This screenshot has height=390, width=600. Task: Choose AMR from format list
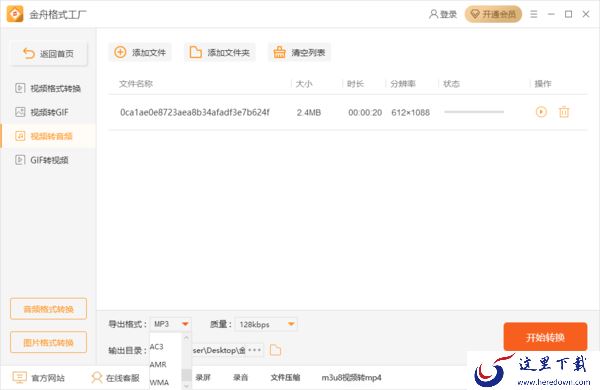[158, 365]
